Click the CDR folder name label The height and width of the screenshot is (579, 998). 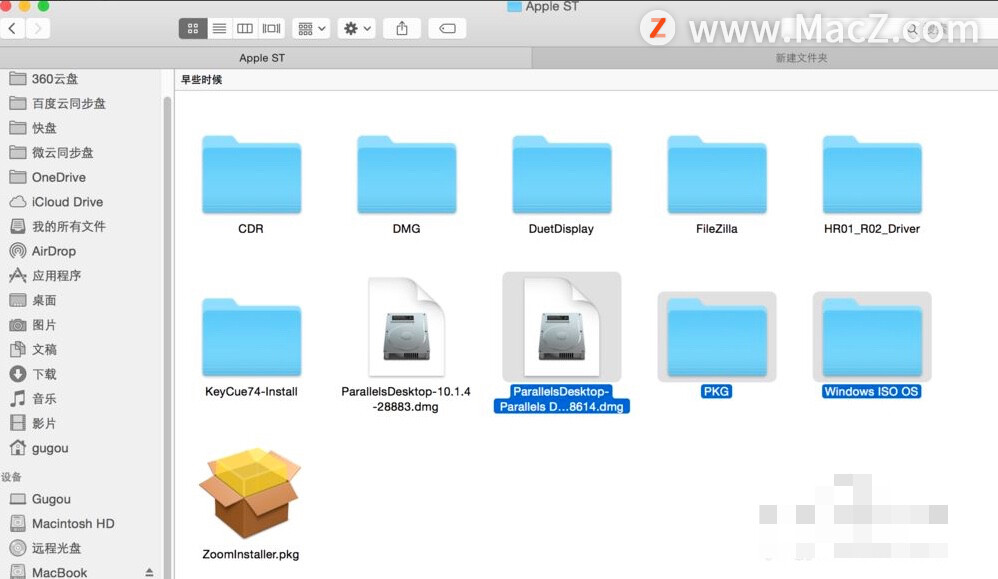pyautogui.click(x=251, y=229)
